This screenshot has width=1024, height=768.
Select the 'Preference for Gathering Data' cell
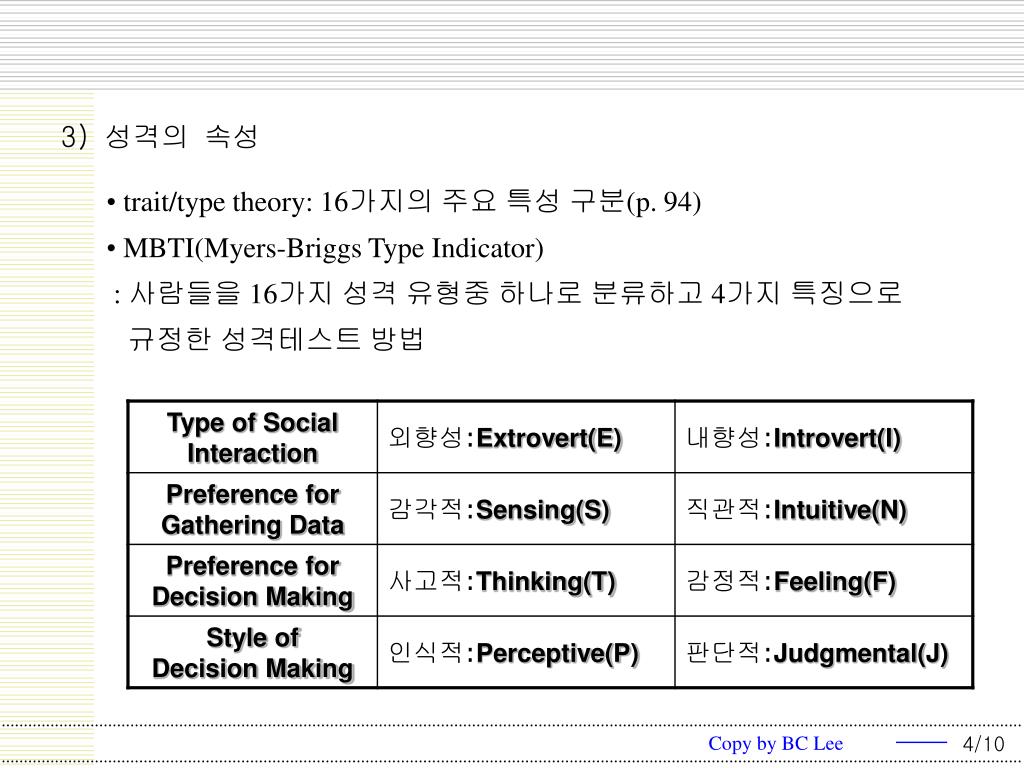pyautogui.click(x=253, y=509)
